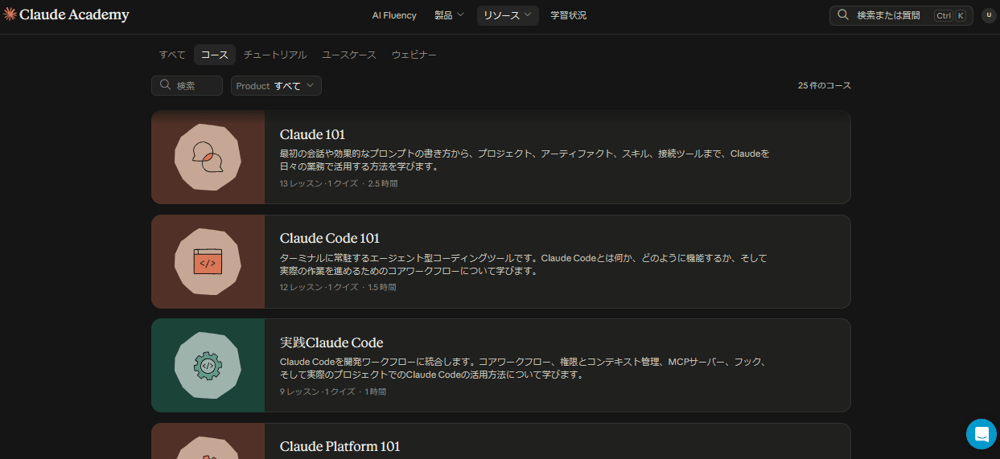The image size is (1000, 459).
Task: Click the Ctrl K shortcut badge
Action: tap(950, 15)
